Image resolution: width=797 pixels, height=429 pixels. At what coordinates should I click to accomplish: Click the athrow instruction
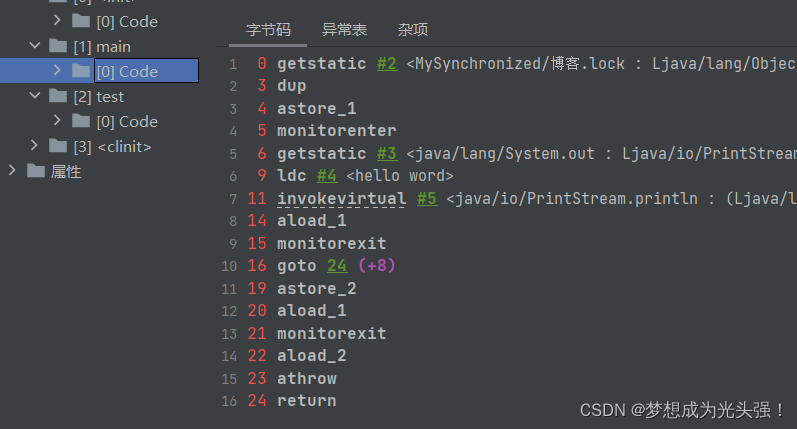click(x=306, y=378)
